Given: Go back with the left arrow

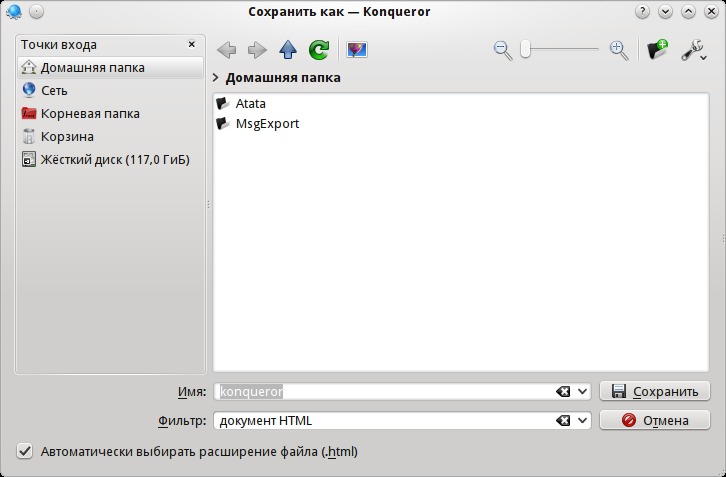Looking at the screenshot, I should pos(226,50).
